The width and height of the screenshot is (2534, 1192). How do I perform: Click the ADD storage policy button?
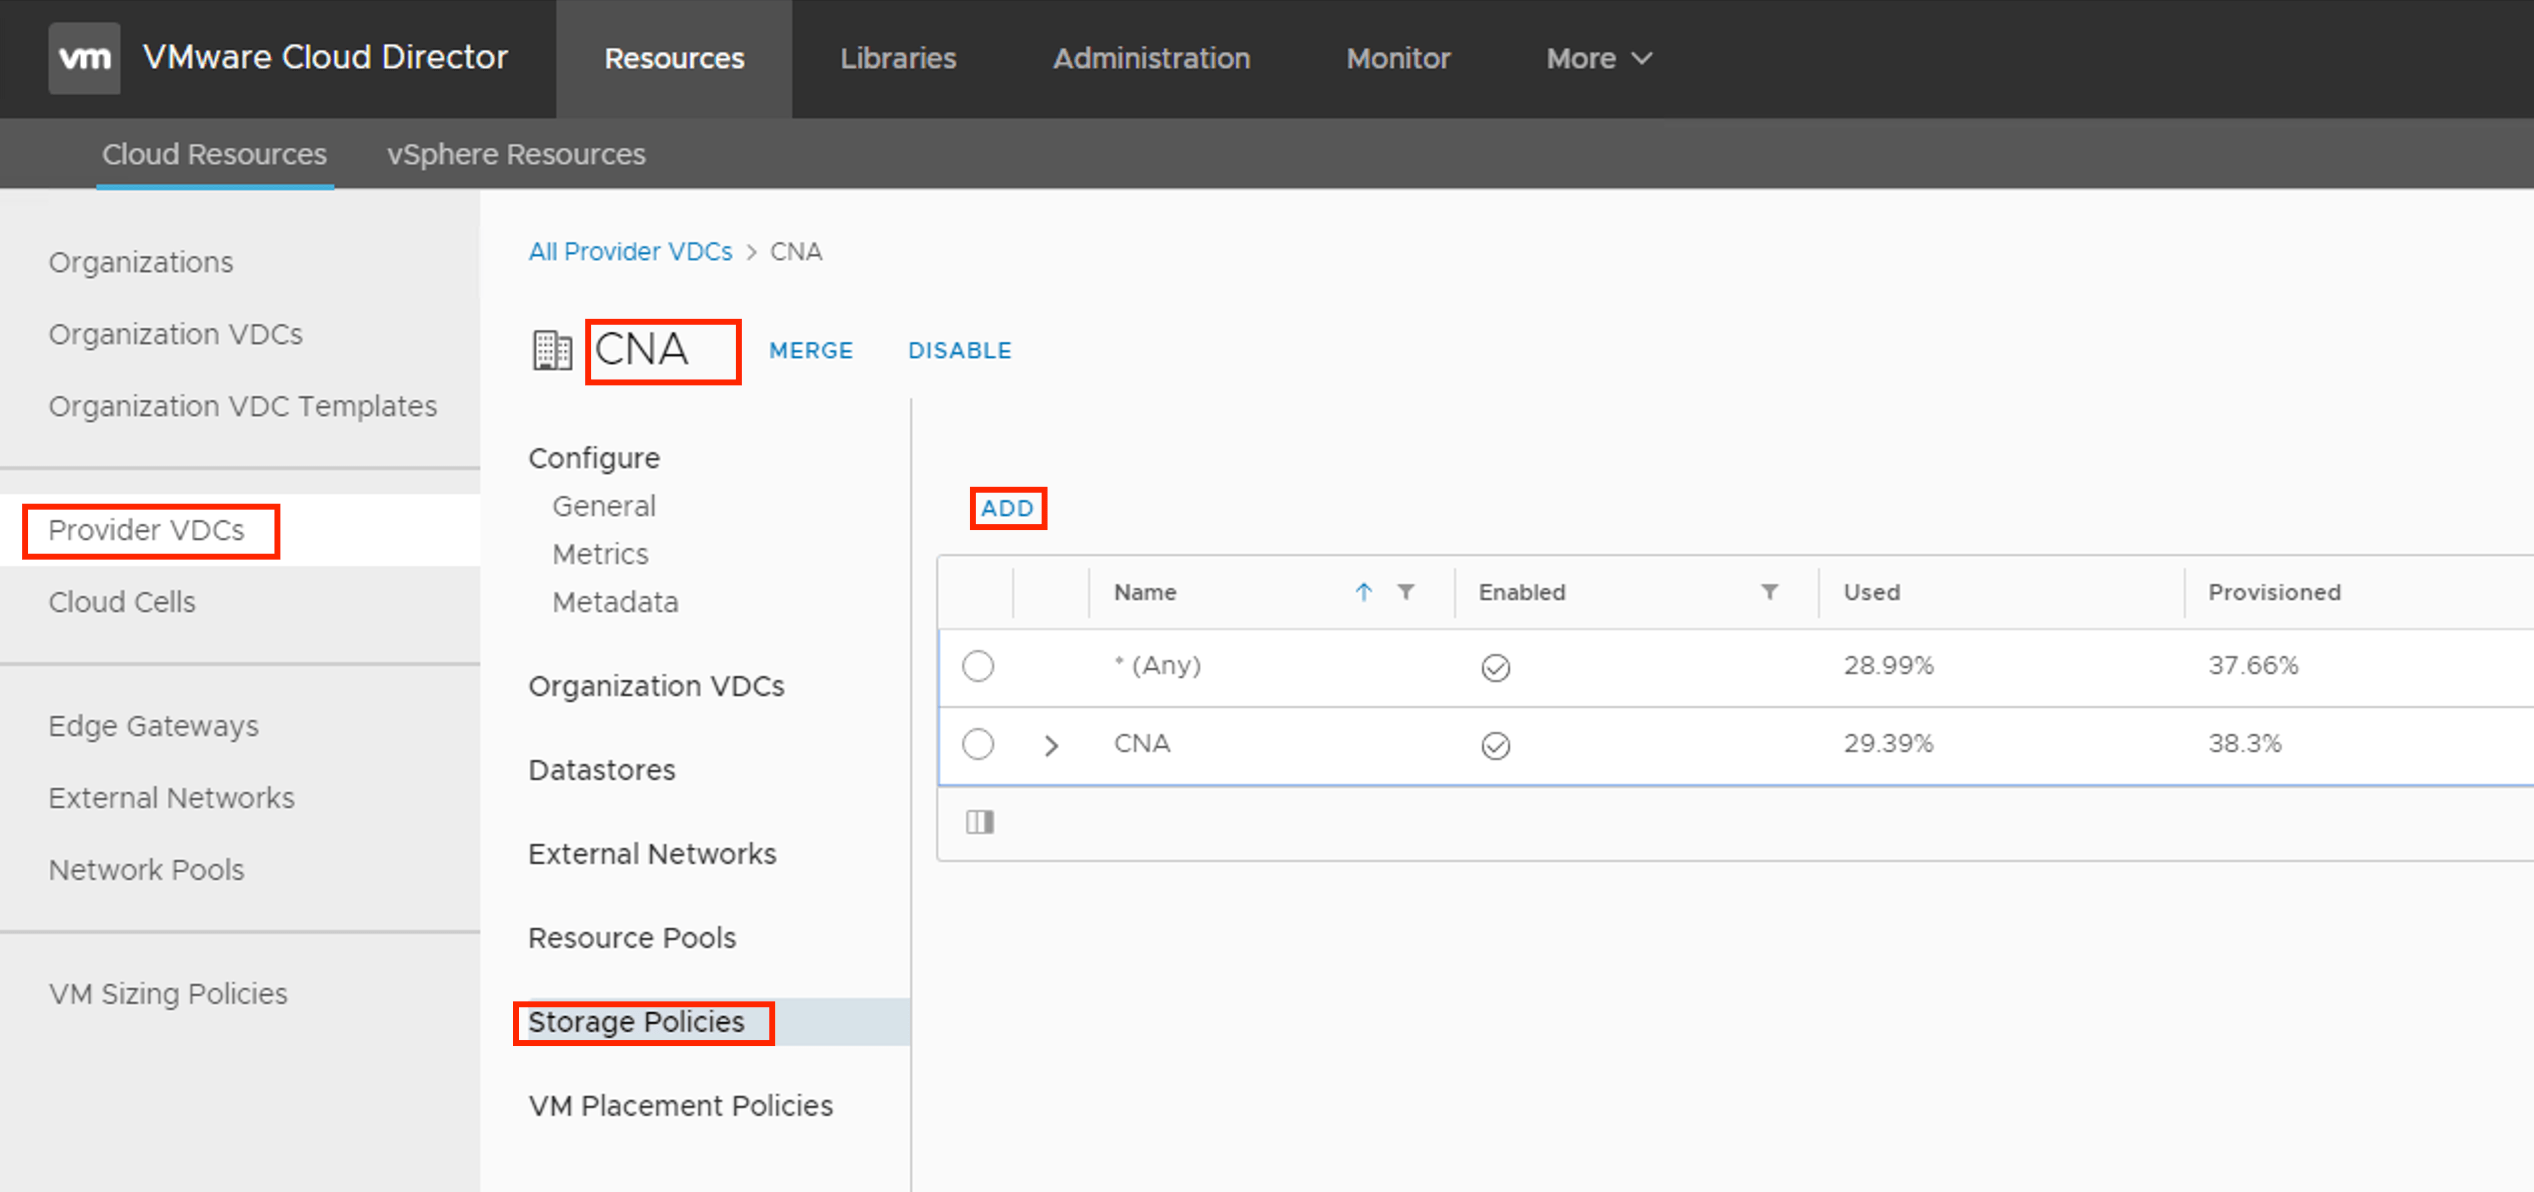(1007, 508)
